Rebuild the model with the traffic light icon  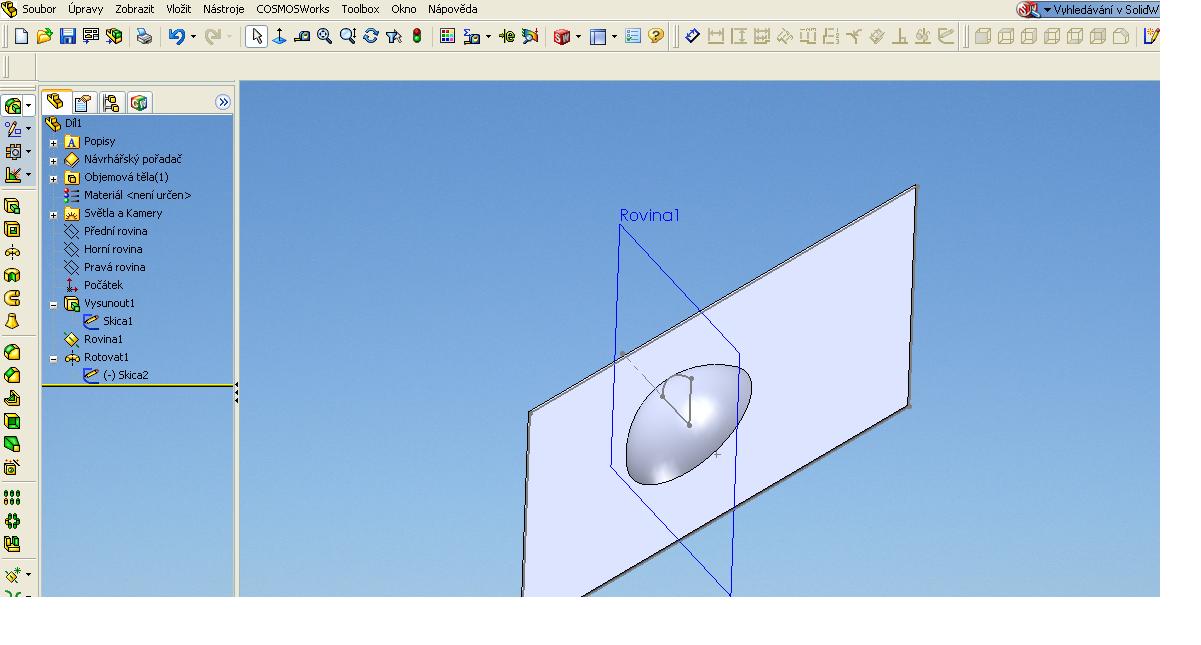pos(417,36)
